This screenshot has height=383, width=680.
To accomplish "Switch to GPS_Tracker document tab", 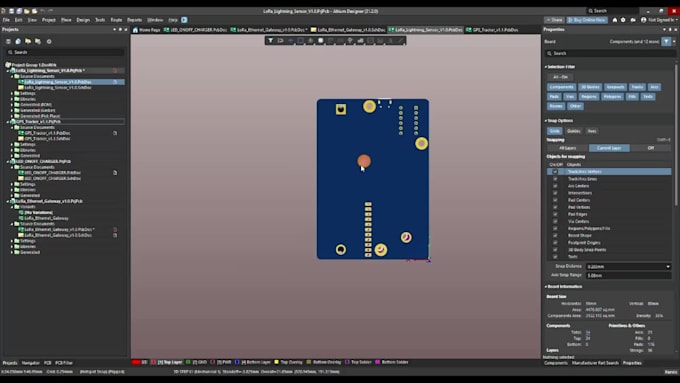I will tap(492, 30).
